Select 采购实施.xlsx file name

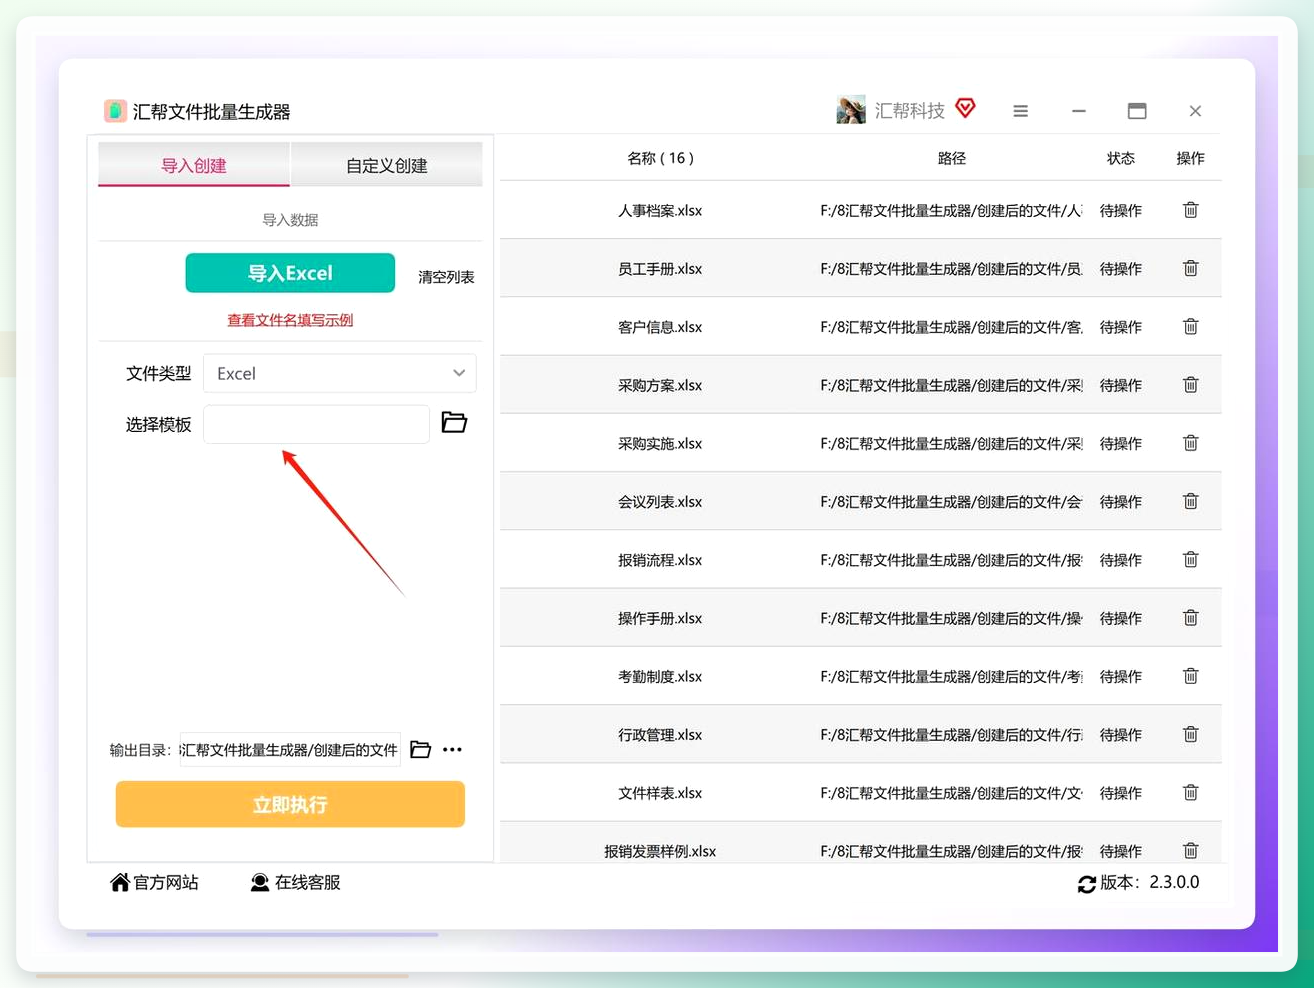point(660,443)
